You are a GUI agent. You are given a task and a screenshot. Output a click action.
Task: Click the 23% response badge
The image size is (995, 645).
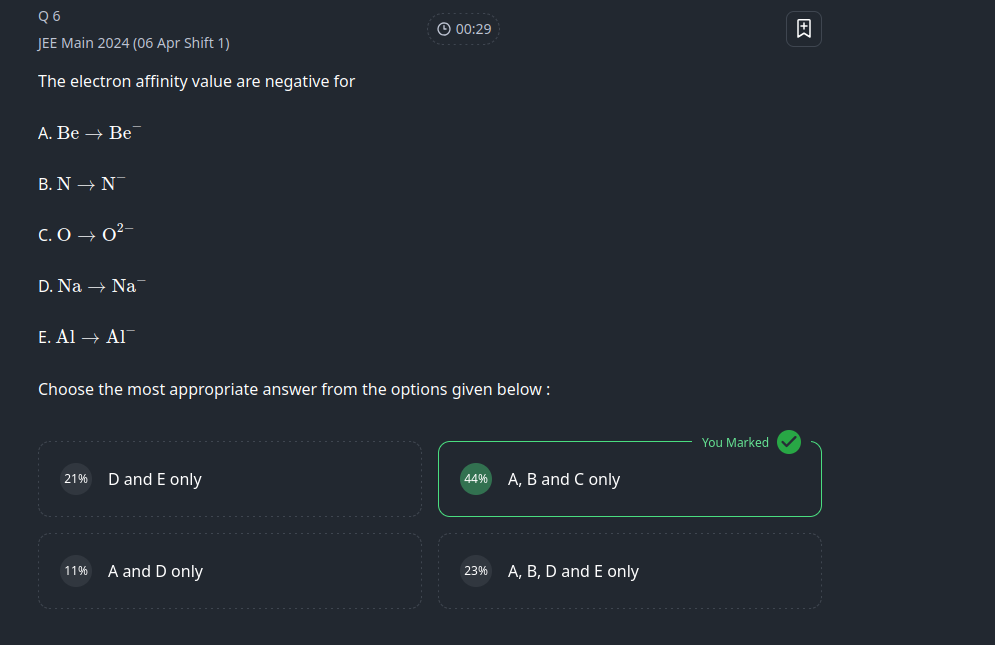click(x=476, y=571)
